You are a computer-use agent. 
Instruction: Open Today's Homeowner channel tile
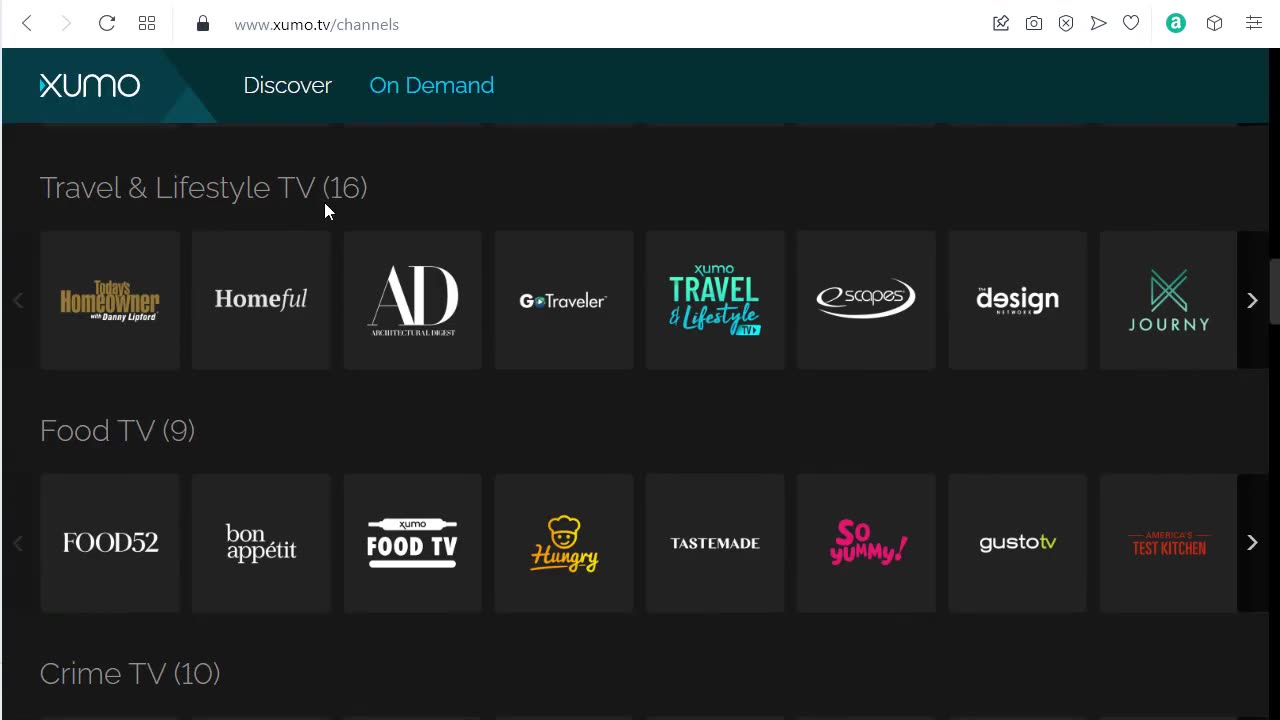point(110,300)
